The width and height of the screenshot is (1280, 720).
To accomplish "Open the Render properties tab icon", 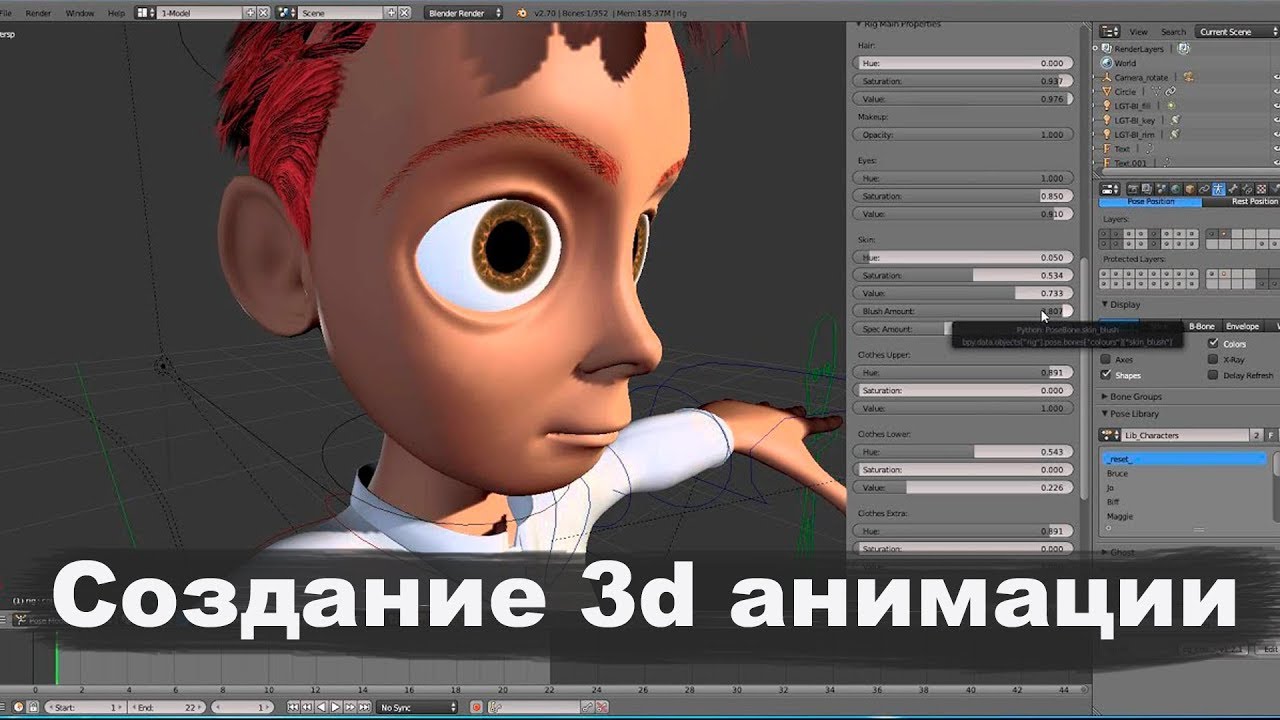I will (1132, 189).
